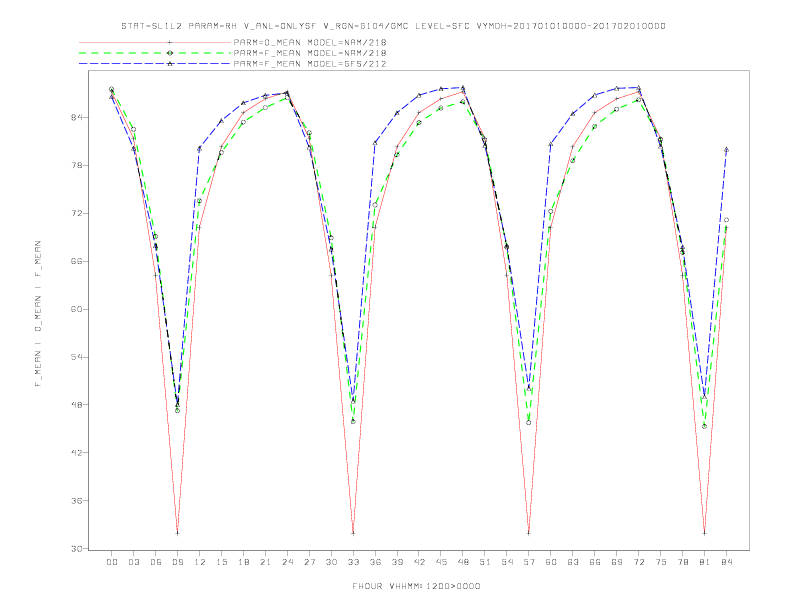Click the chart title beginning STAT=SL1L2
This screenshot has height=612, width=792.
click(393, 26)
